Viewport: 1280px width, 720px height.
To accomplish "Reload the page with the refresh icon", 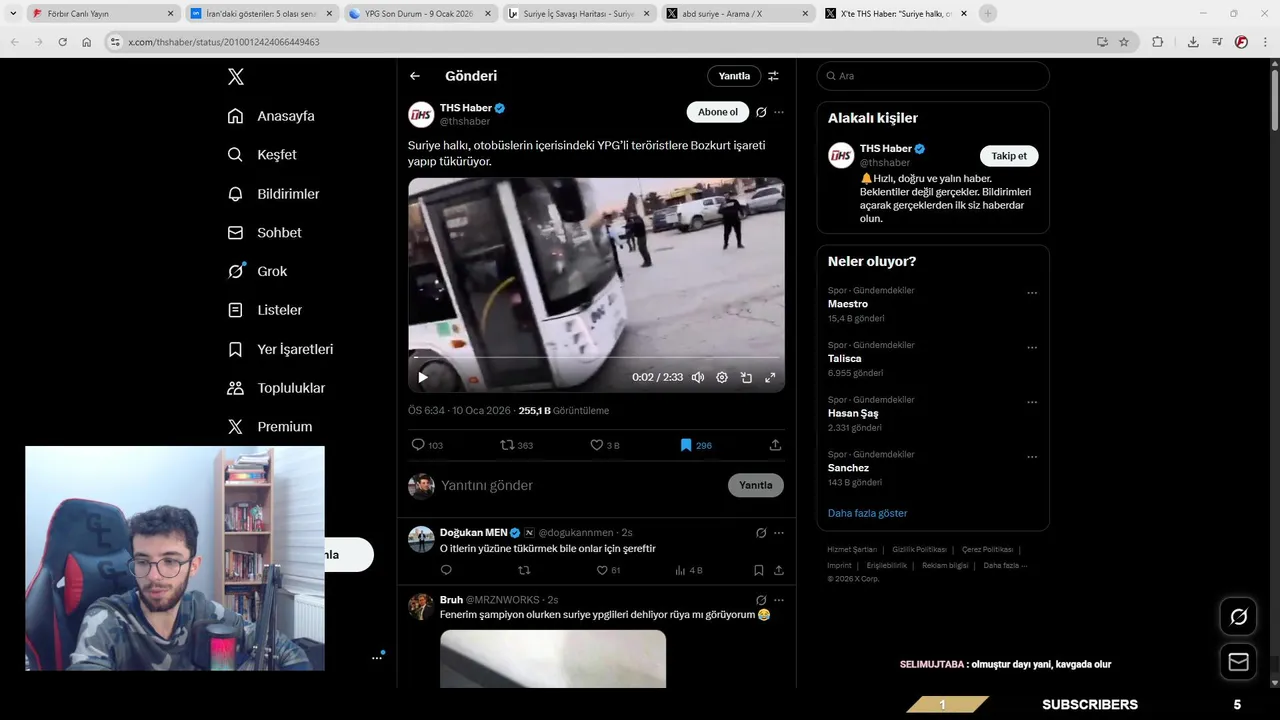I will click(x=62, y=42).
